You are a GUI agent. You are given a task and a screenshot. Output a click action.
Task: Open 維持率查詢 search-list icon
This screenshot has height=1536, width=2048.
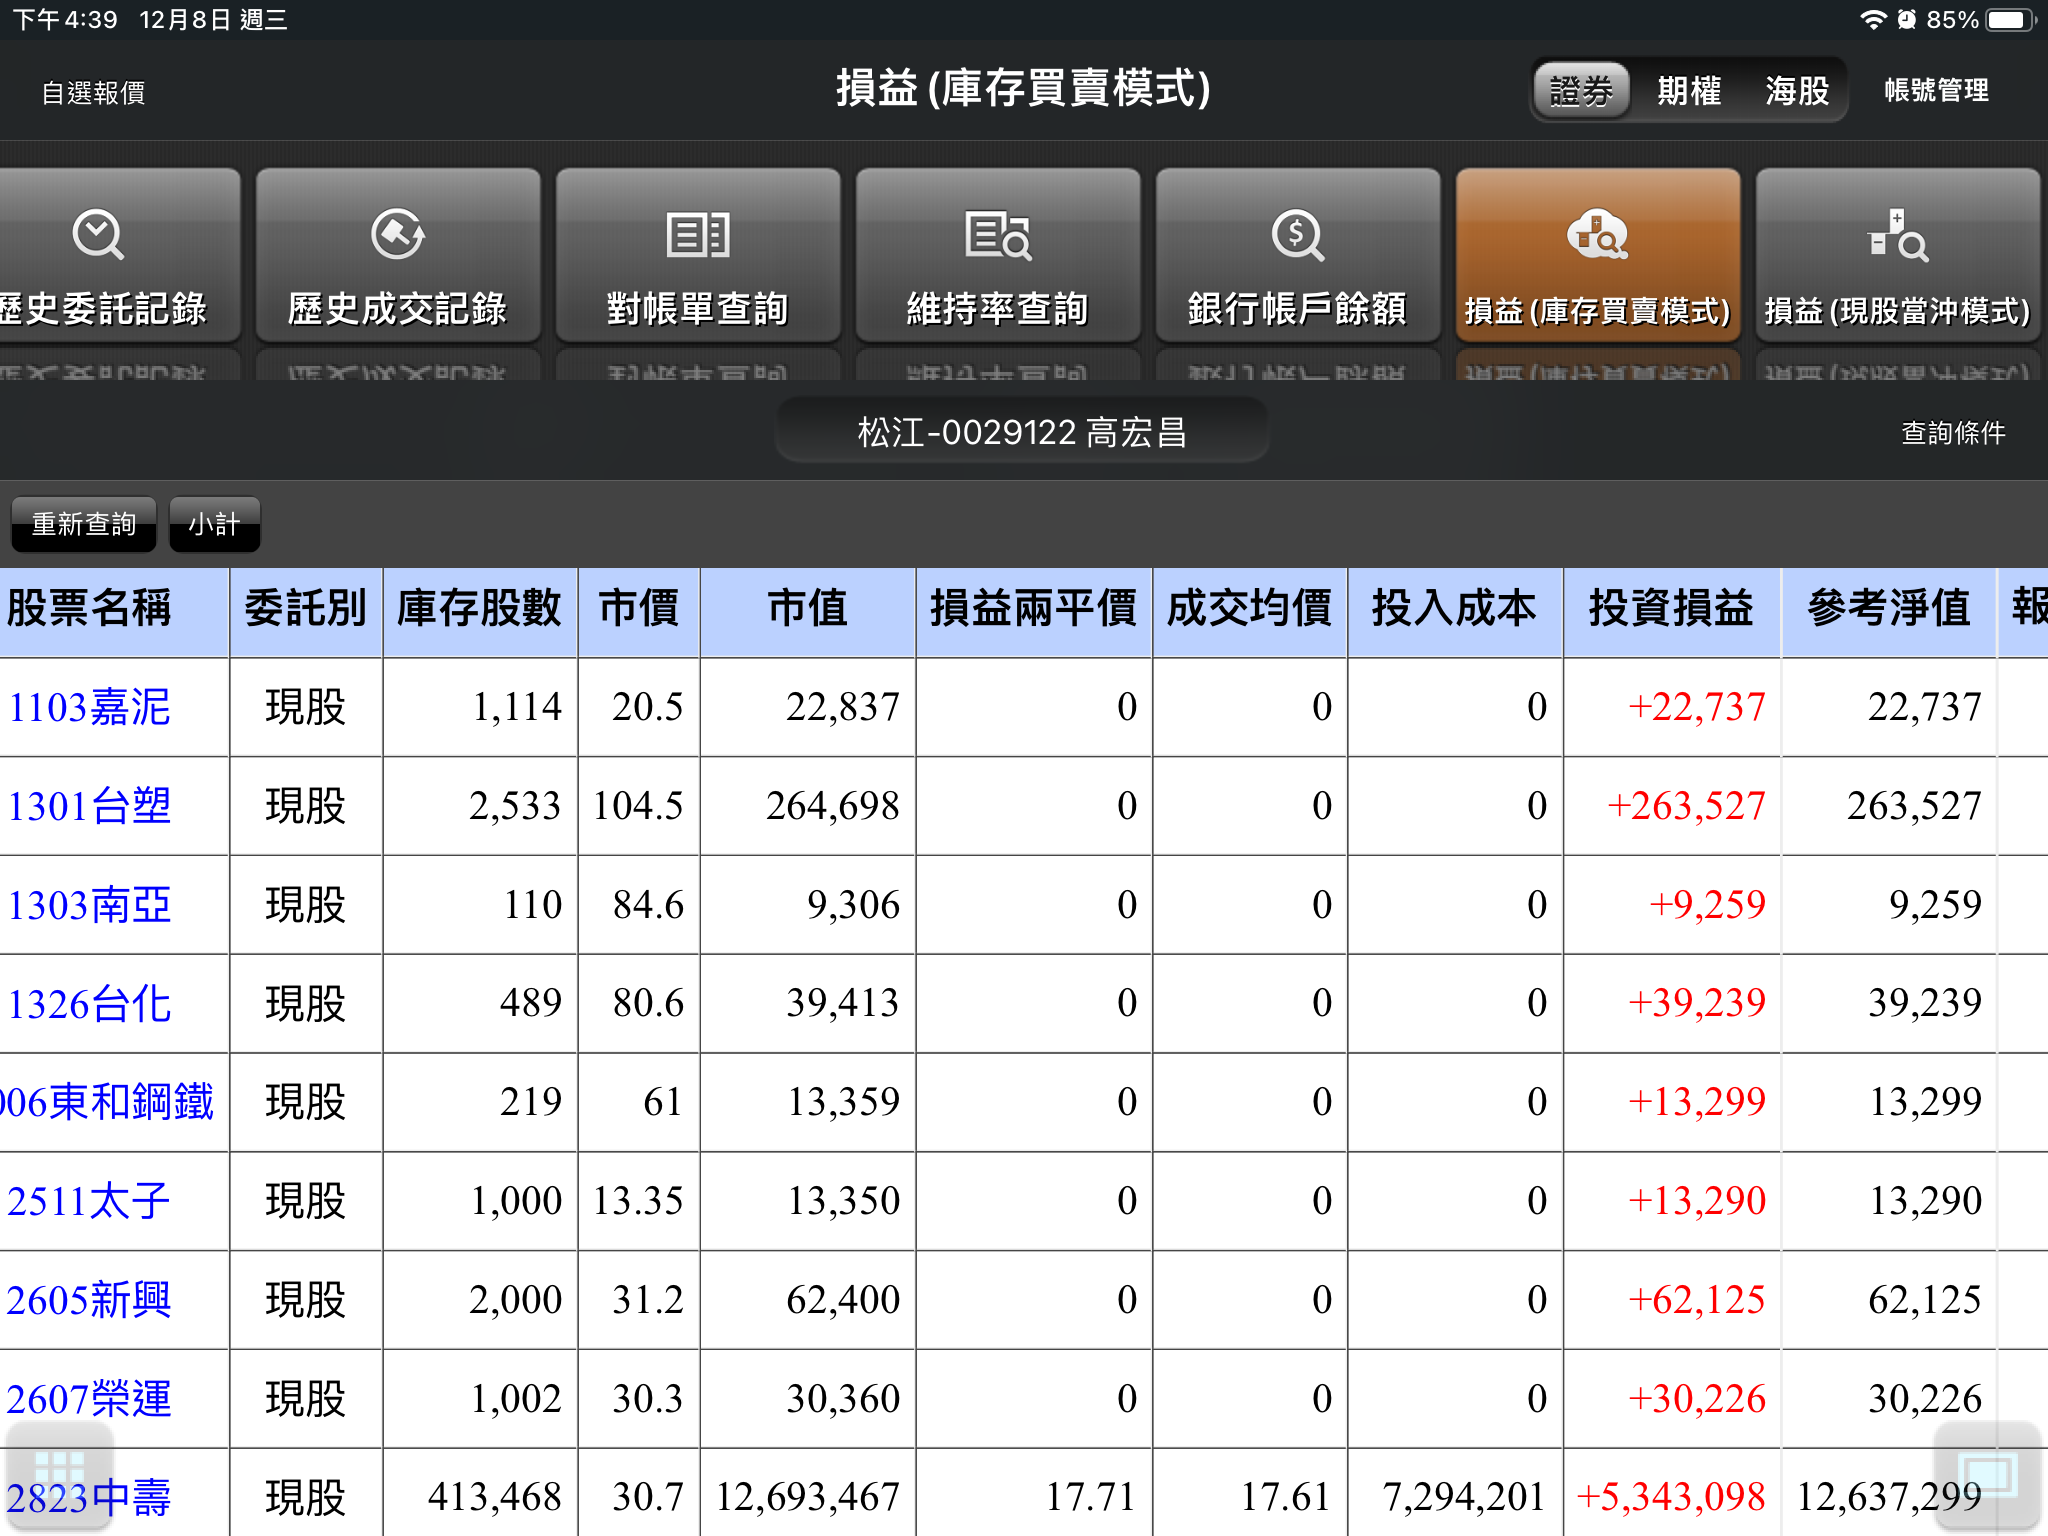tap(997, 235)
